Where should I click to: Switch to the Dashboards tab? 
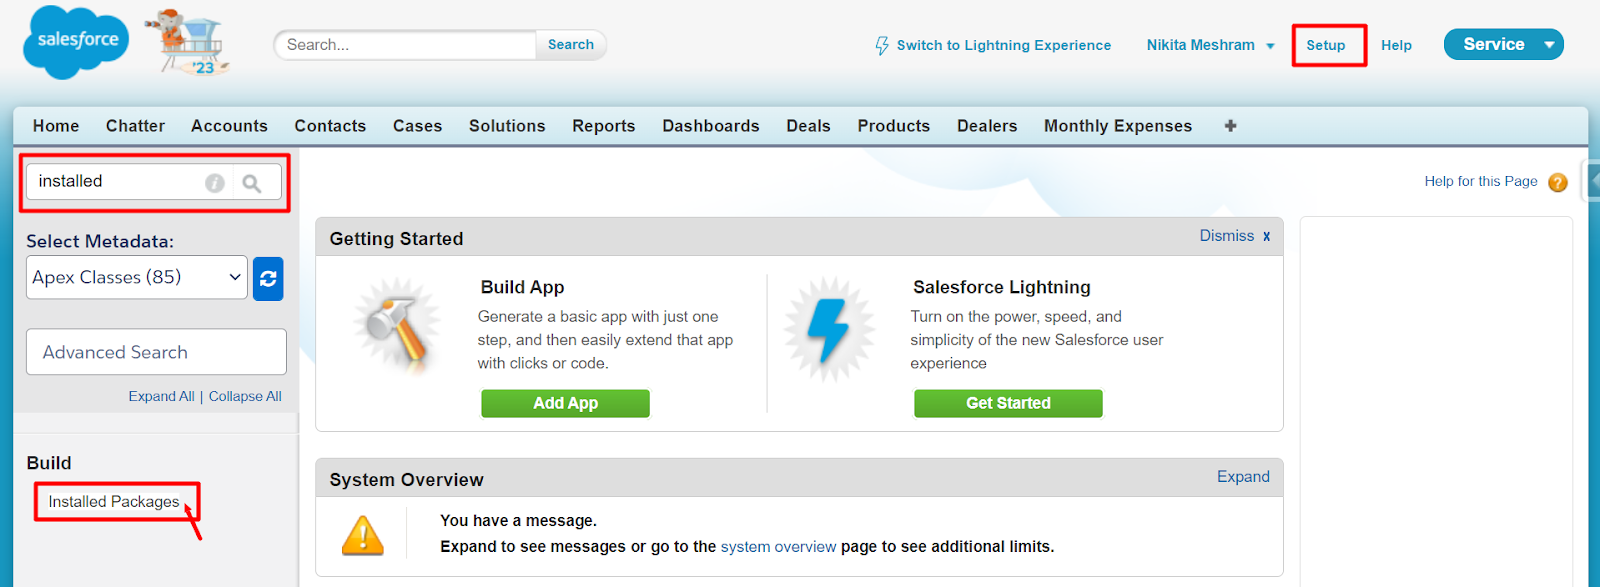[x=711, y=126]
